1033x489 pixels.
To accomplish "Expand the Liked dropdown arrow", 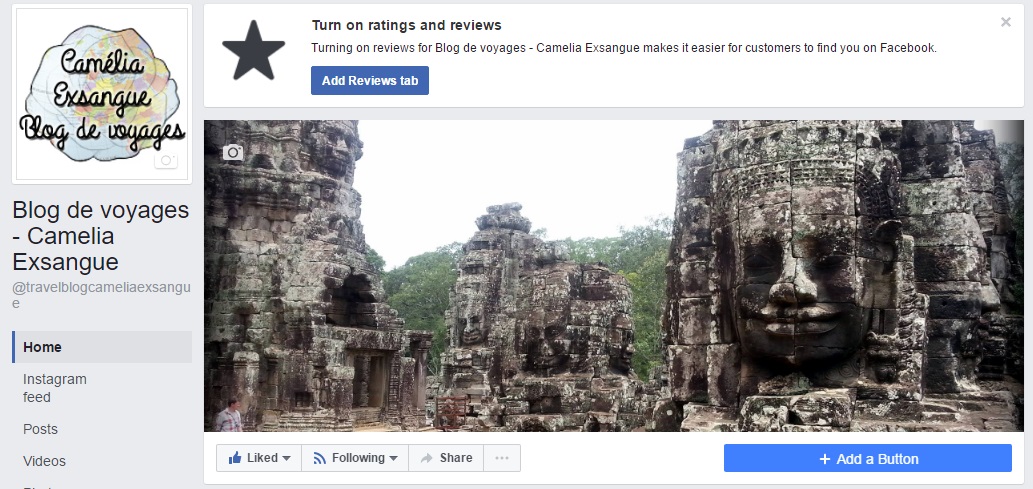I will [287, 458].
